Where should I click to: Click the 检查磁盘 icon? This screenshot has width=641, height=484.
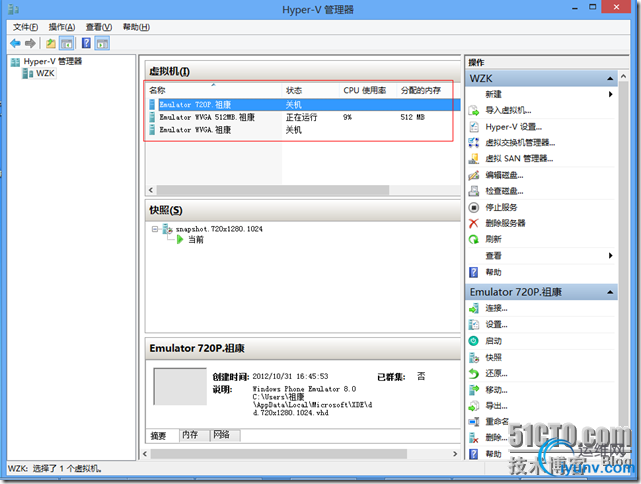473,191
